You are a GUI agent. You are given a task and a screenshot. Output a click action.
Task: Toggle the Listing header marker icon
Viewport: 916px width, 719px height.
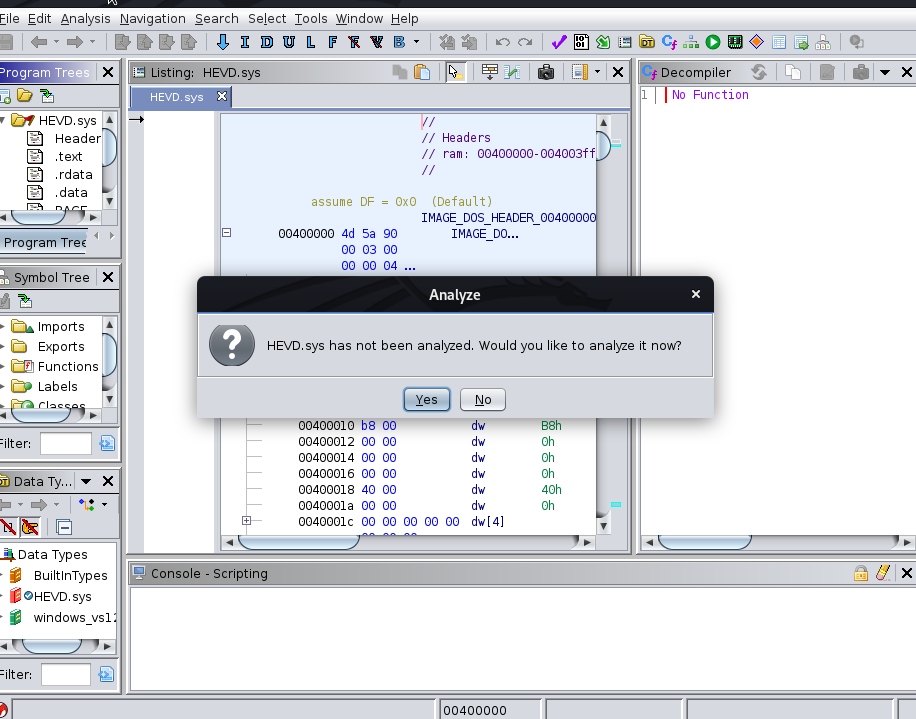512,72
